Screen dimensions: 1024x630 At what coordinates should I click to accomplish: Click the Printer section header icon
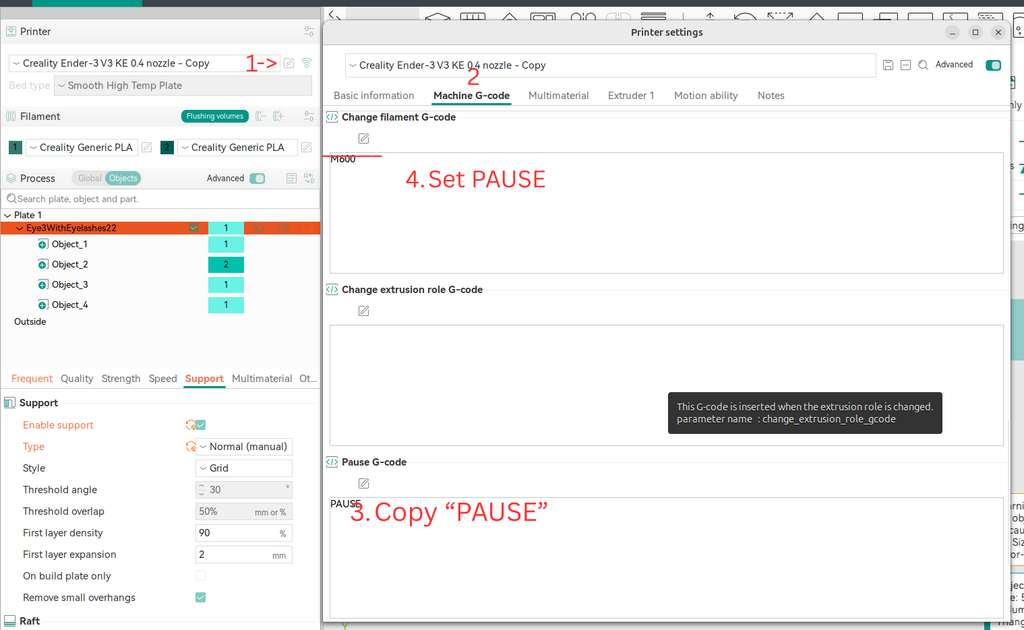tap(11, 31)
